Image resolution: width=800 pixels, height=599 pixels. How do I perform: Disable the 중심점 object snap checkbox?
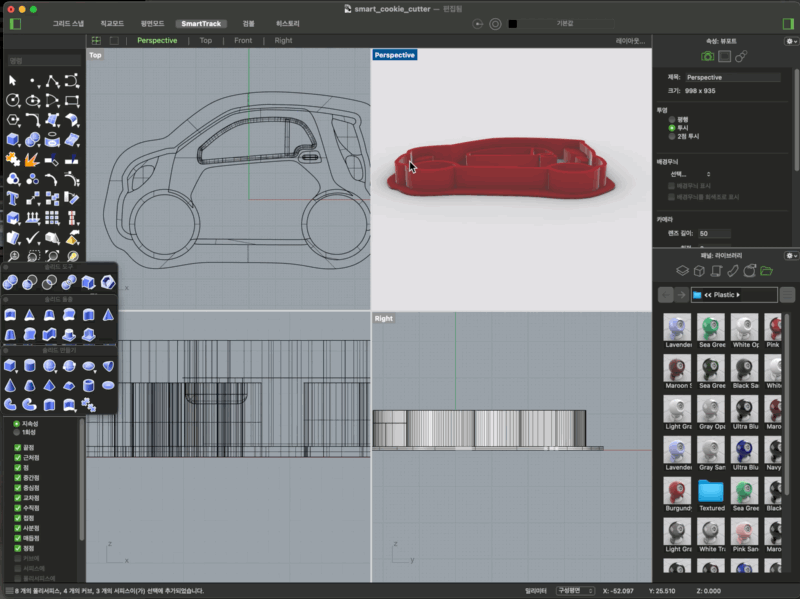coord(18,487)
